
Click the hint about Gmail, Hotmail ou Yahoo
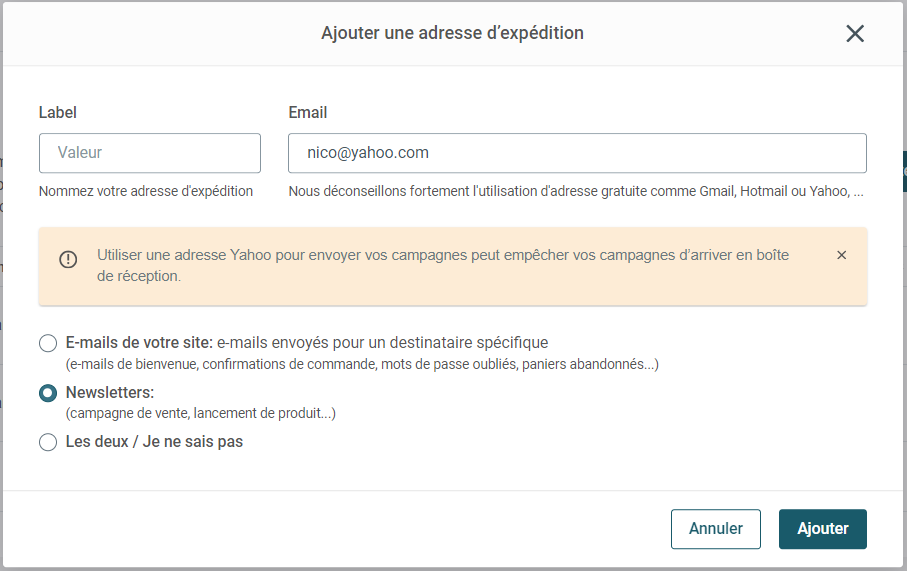pyautogui.click(x=576, y=191)
